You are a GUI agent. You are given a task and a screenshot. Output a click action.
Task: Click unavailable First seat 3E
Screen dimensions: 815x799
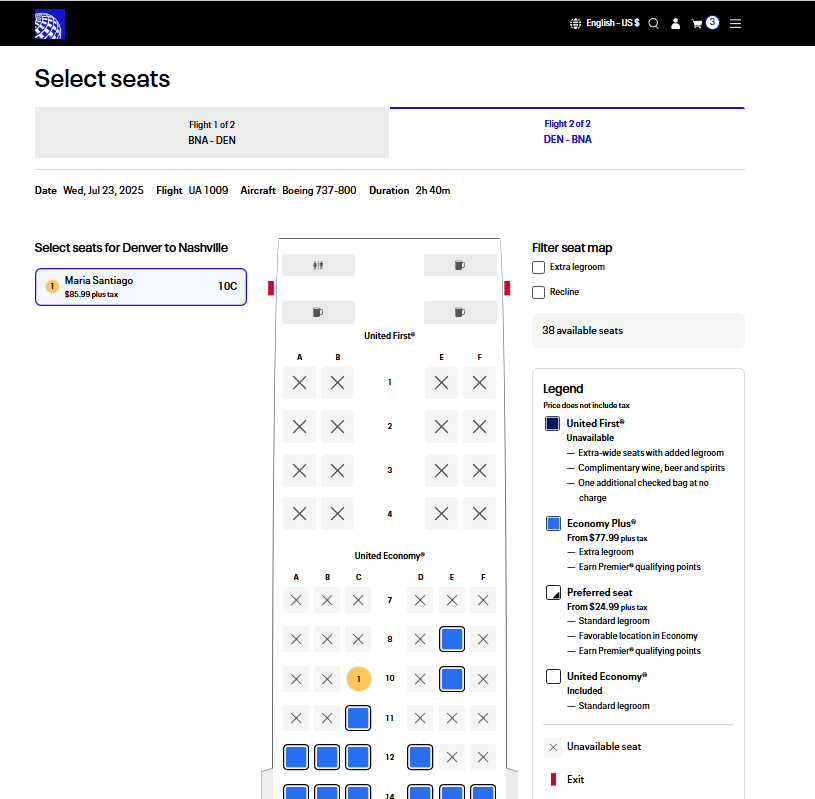point(441,470)
